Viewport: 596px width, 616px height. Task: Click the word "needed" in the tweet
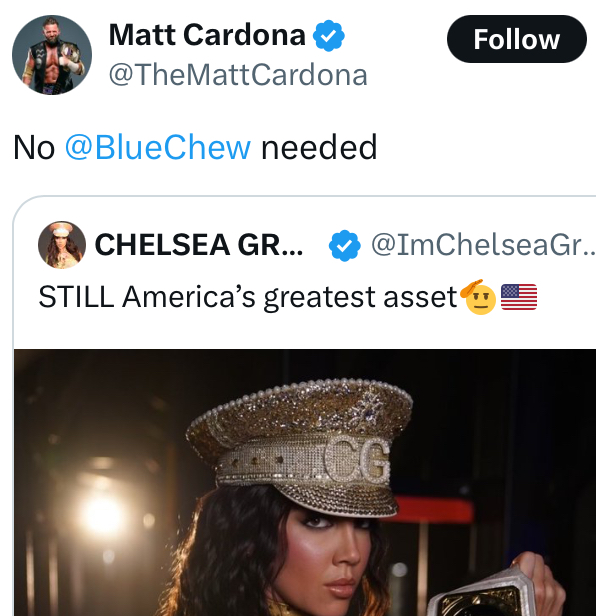(319, 147)
